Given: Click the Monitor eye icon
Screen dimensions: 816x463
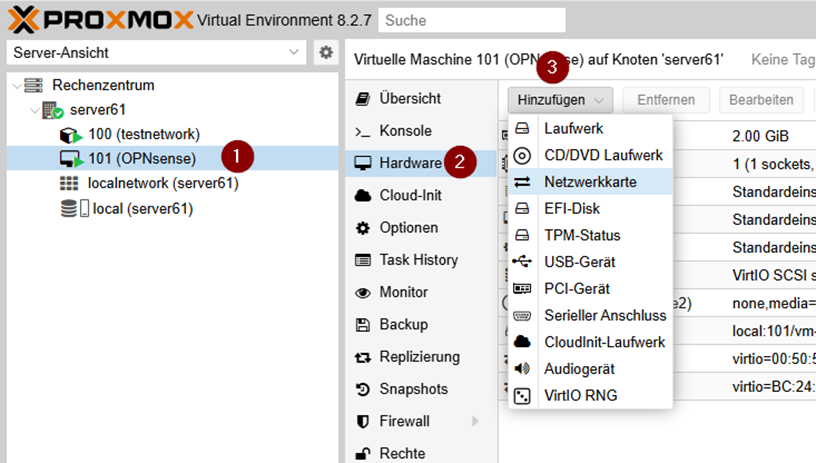Looking at the screenshot, I should 363,293.
